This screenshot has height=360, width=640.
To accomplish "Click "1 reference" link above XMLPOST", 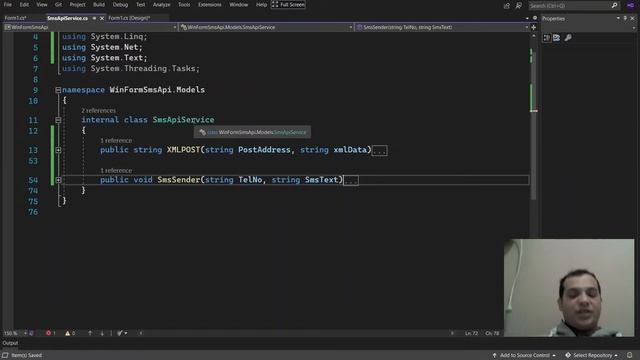I will click(x=116, y=140).
